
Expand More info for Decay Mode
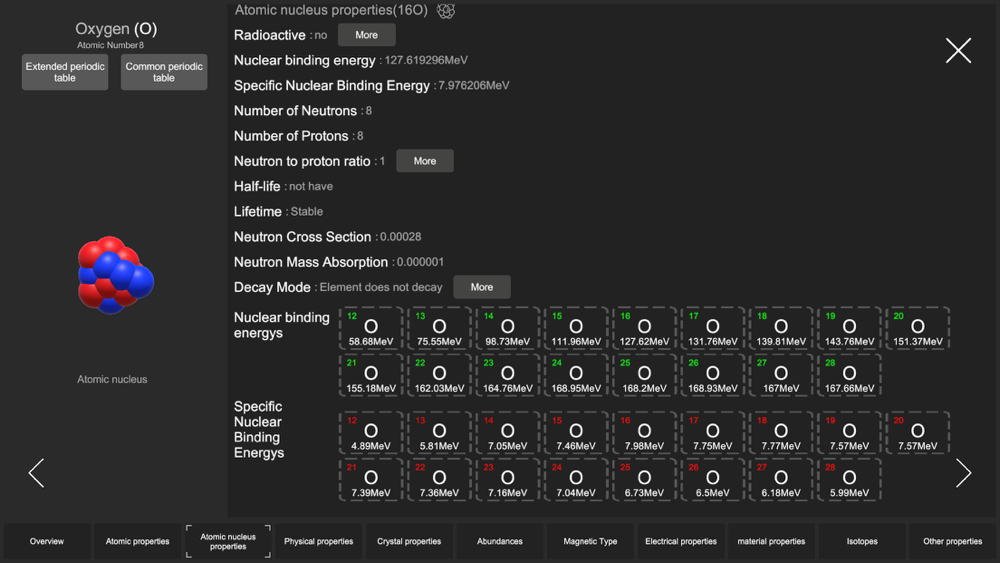point(482,287)
